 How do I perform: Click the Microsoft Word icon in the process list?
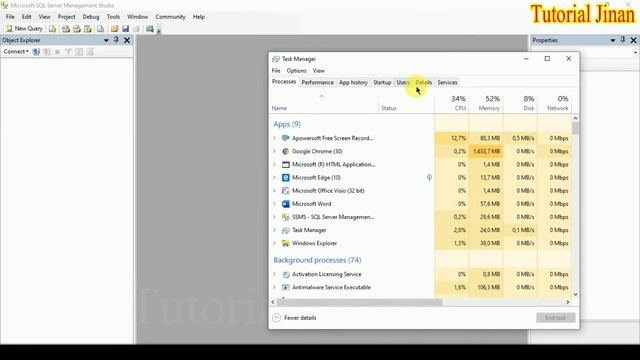coord(286,204)
